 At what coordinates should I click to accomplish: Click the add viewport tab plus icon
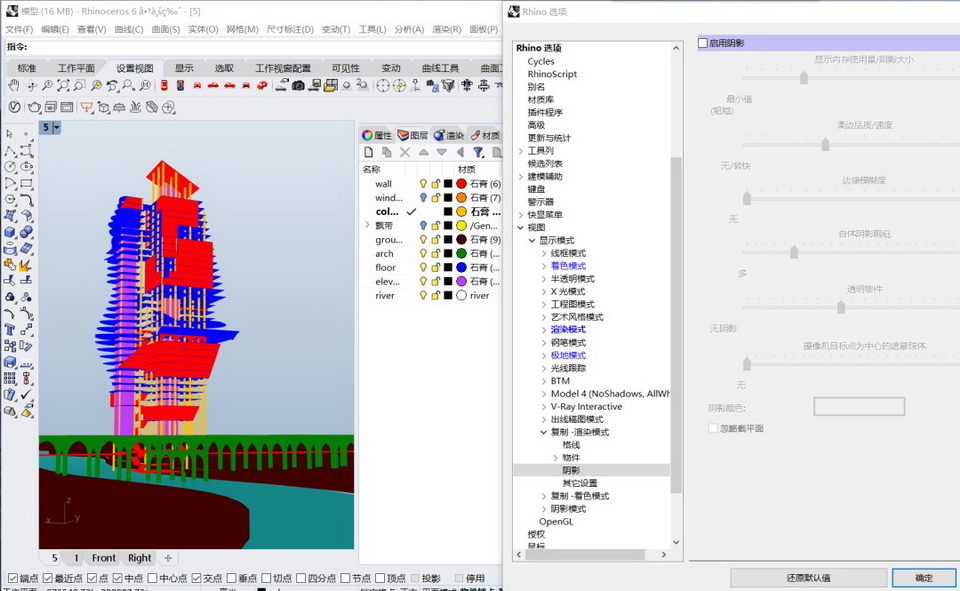pos(168,558)
